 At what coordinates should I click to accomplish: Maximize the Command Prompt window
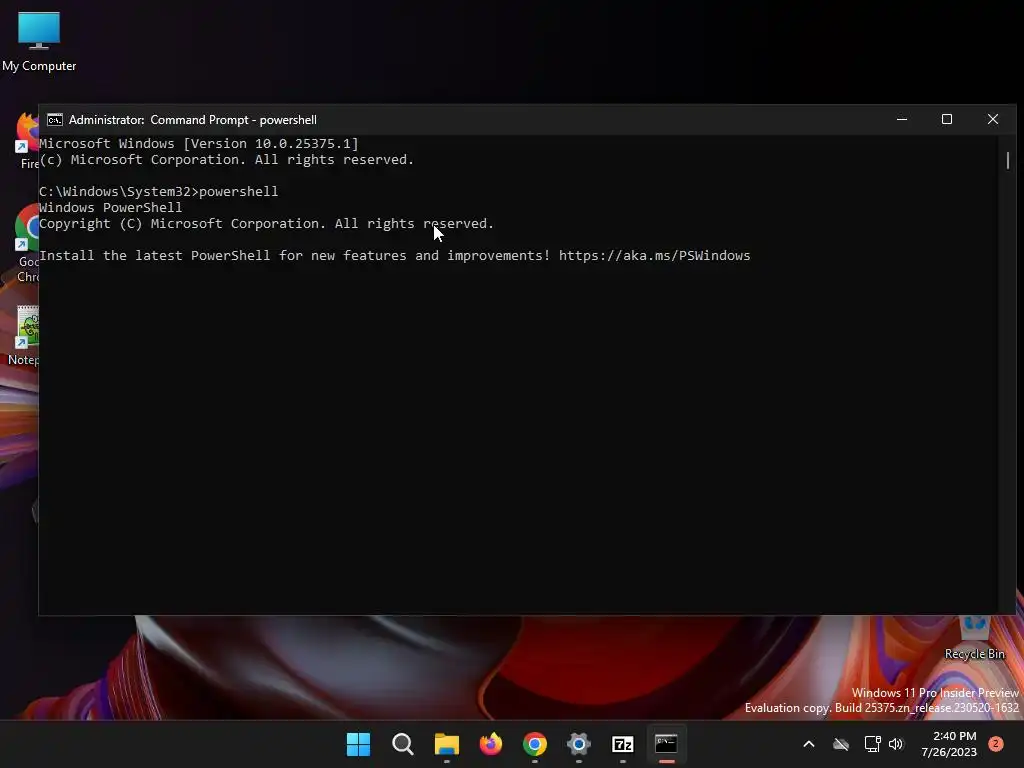pos(947,120)
